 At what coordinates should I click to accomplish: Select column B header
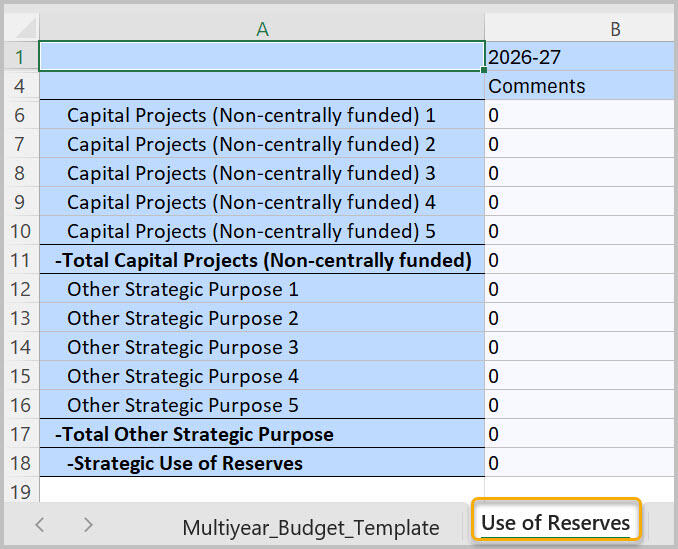pos(579,29)
